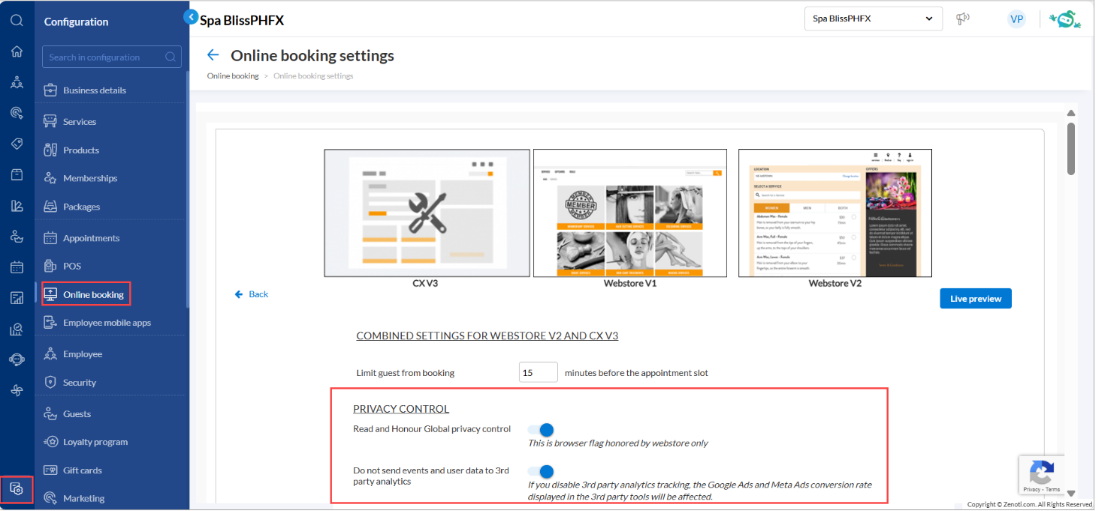
Task: Select the CX V3 template thumbnail
Action: coord(426,213)
